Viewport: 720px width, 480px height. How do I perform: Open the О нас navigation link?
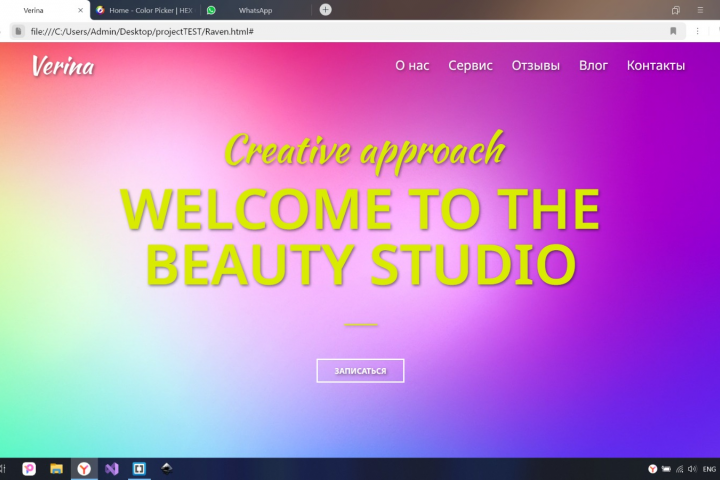click(412, 66)
